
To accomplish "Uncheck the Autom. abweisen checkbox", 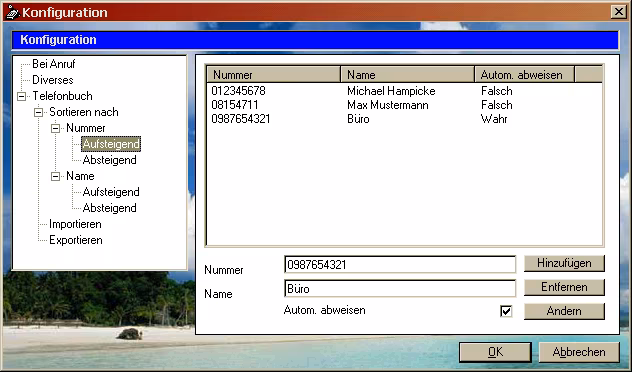I will point(506,311).
